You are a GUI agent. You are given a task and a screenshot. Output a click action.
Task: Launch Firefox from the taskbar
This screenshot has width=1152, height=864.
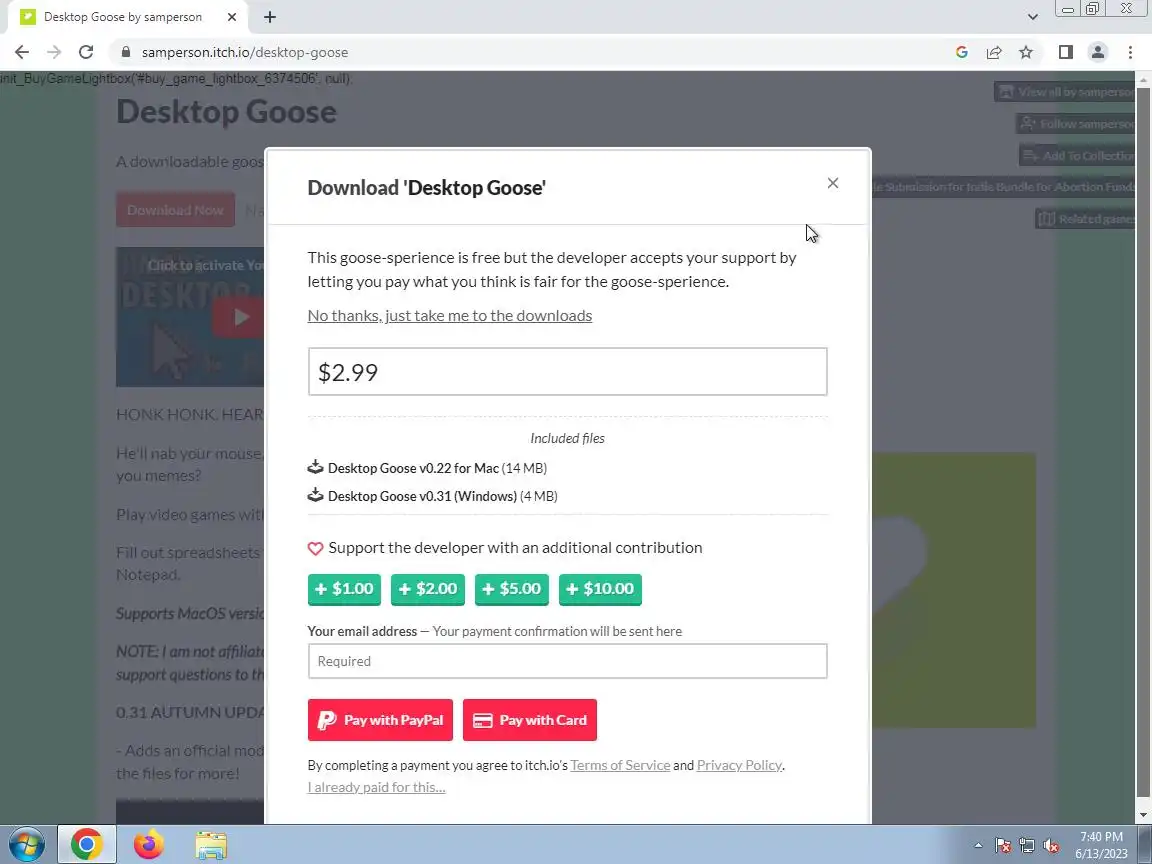coord(149,845)
